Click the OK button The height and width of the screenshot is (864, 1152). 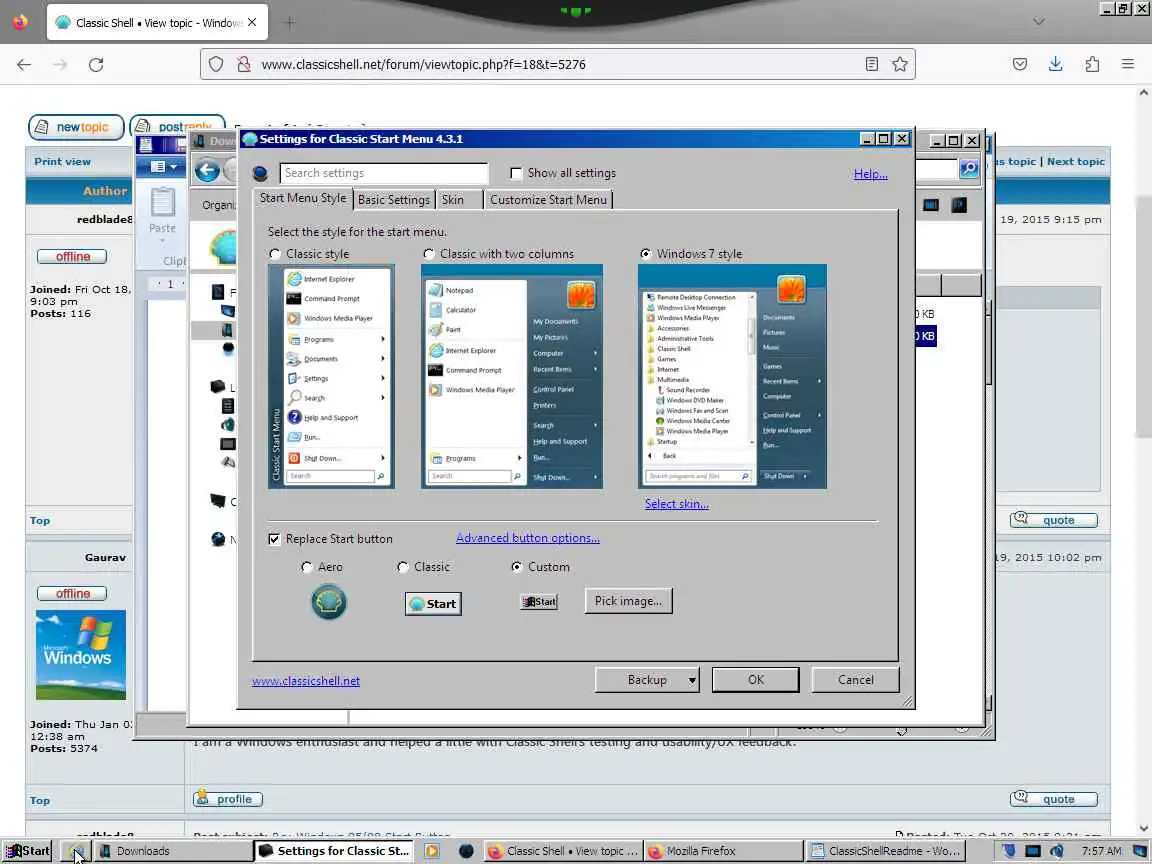(x=755, y=680)
